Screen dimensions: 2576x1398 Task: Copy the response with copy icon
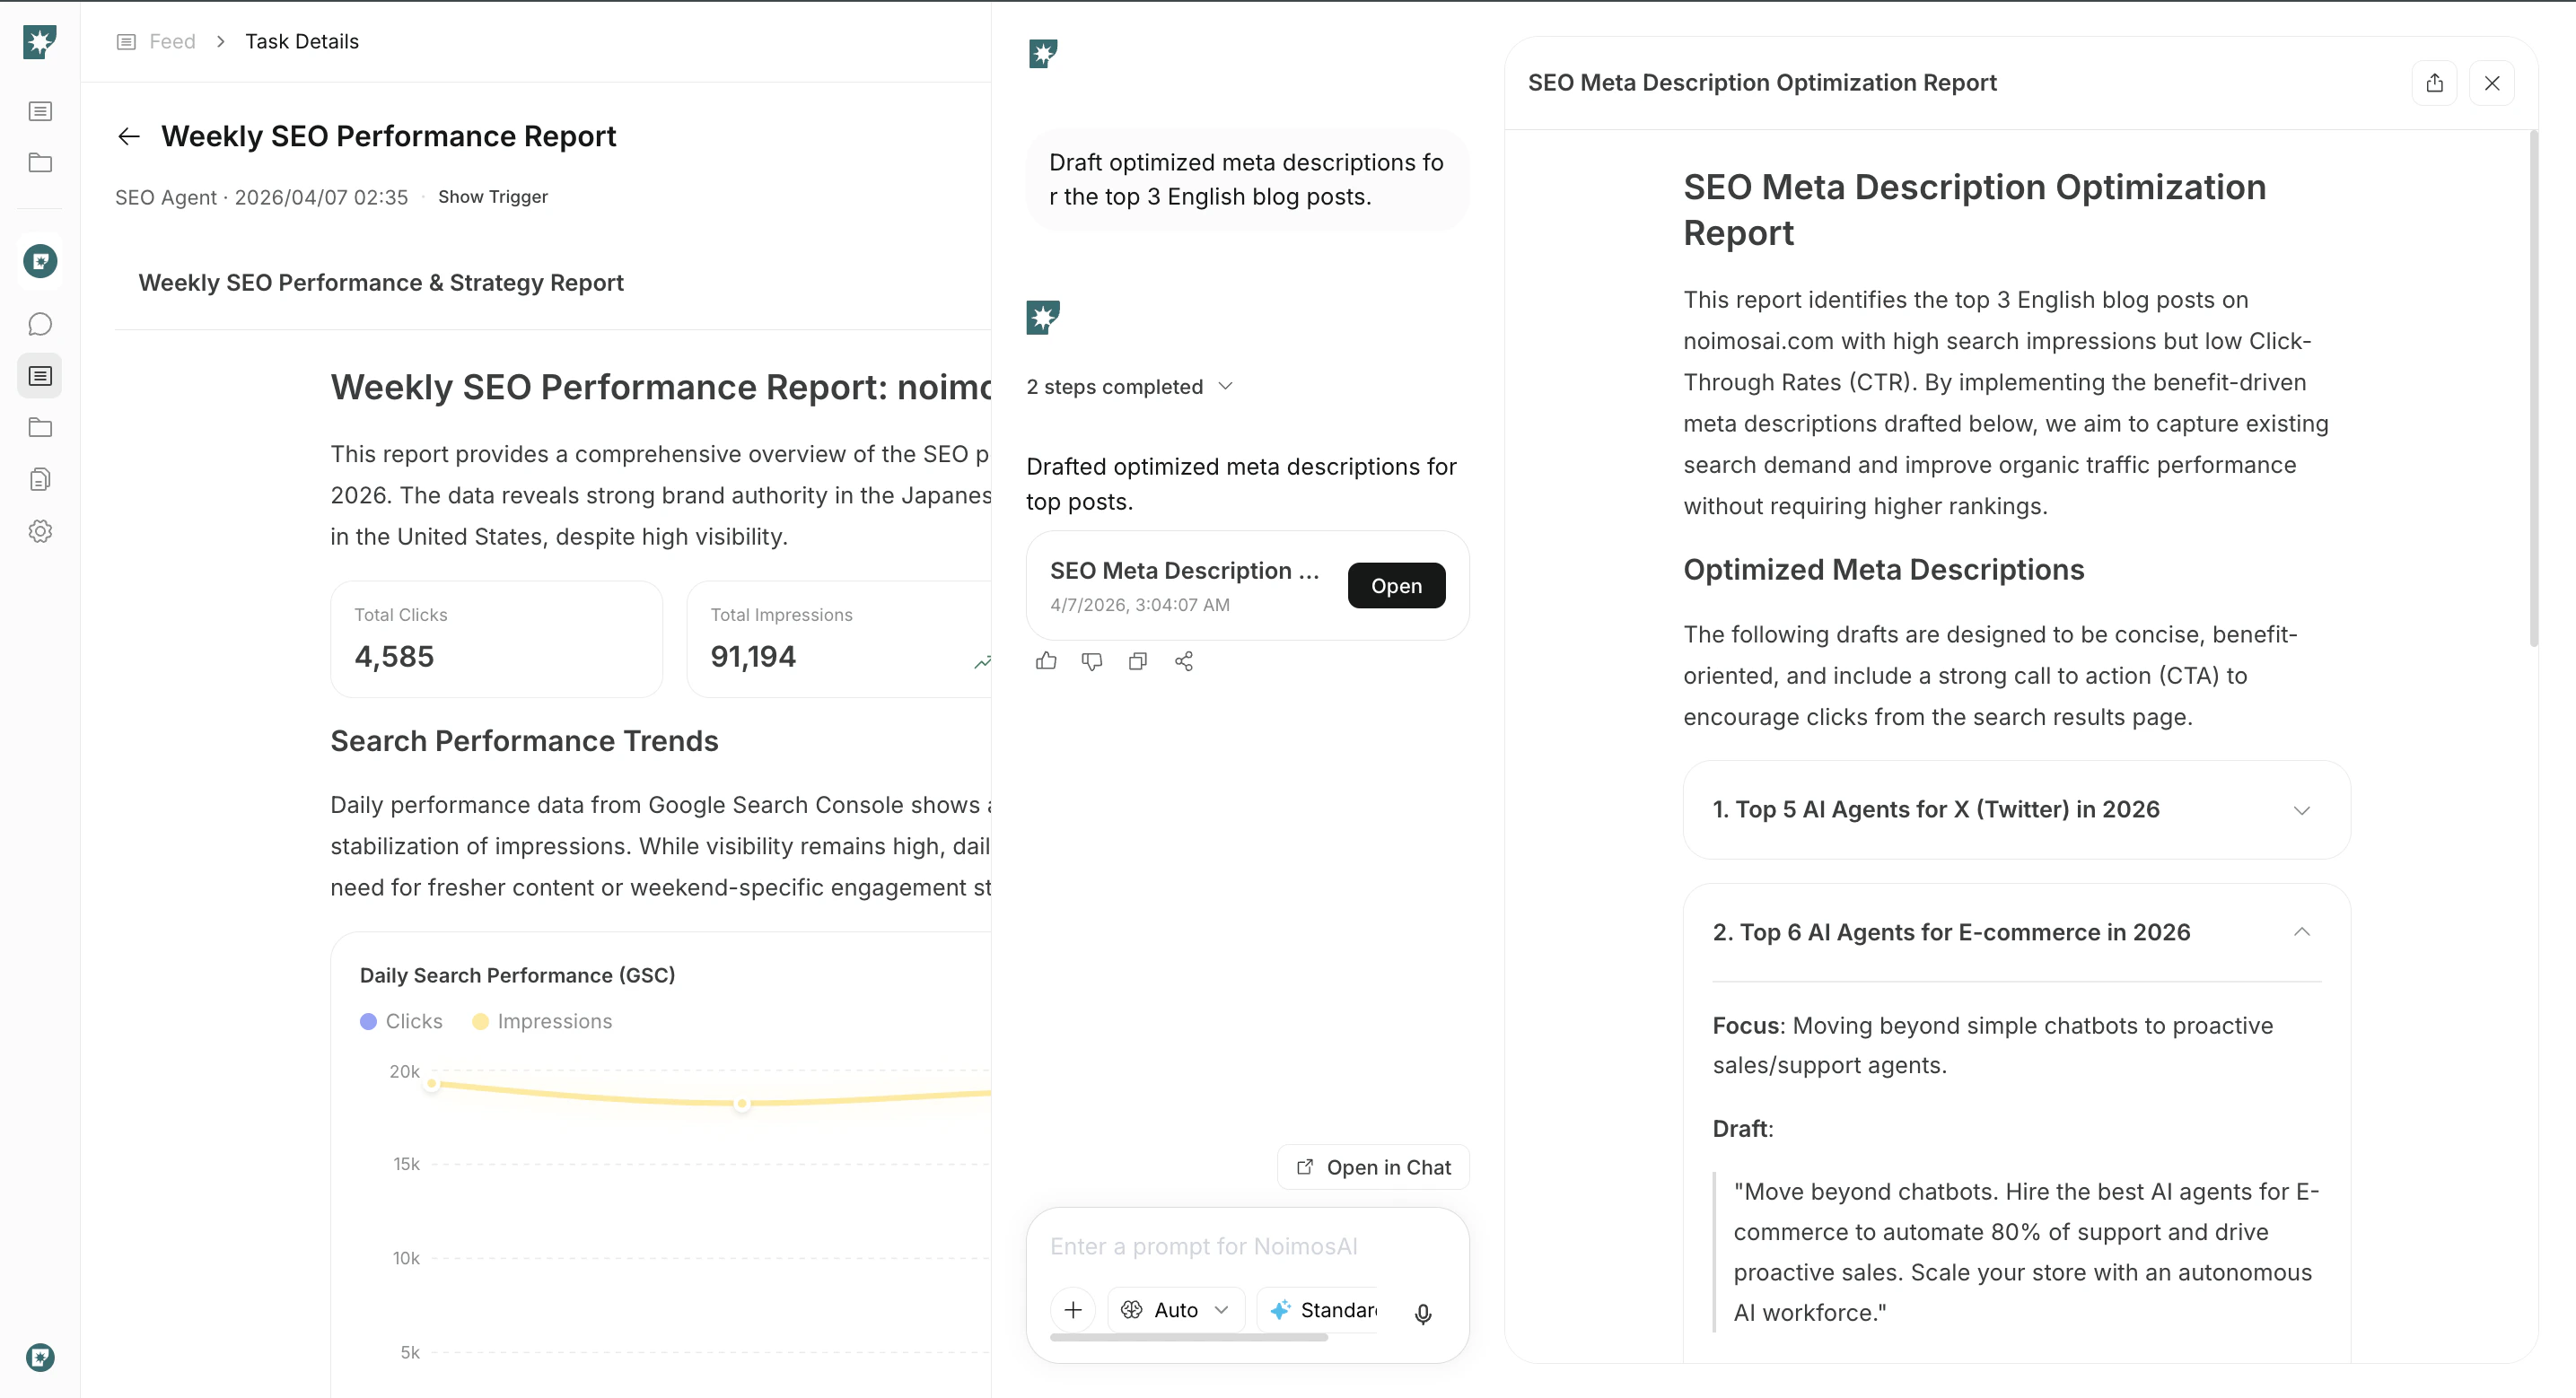point(1138,661)
